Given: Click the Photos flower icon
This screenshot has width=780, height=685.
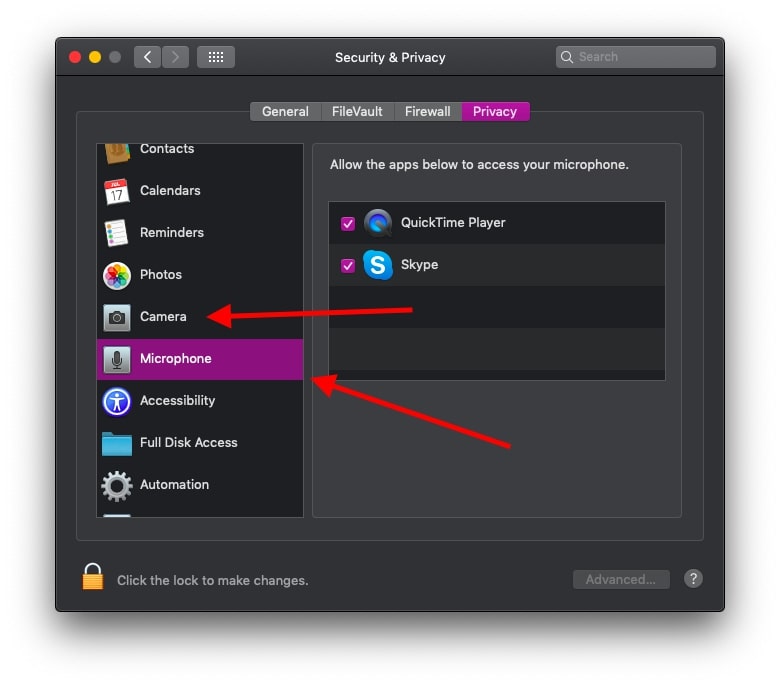Looking at the screenshot, I should click(x=116, y=275).
